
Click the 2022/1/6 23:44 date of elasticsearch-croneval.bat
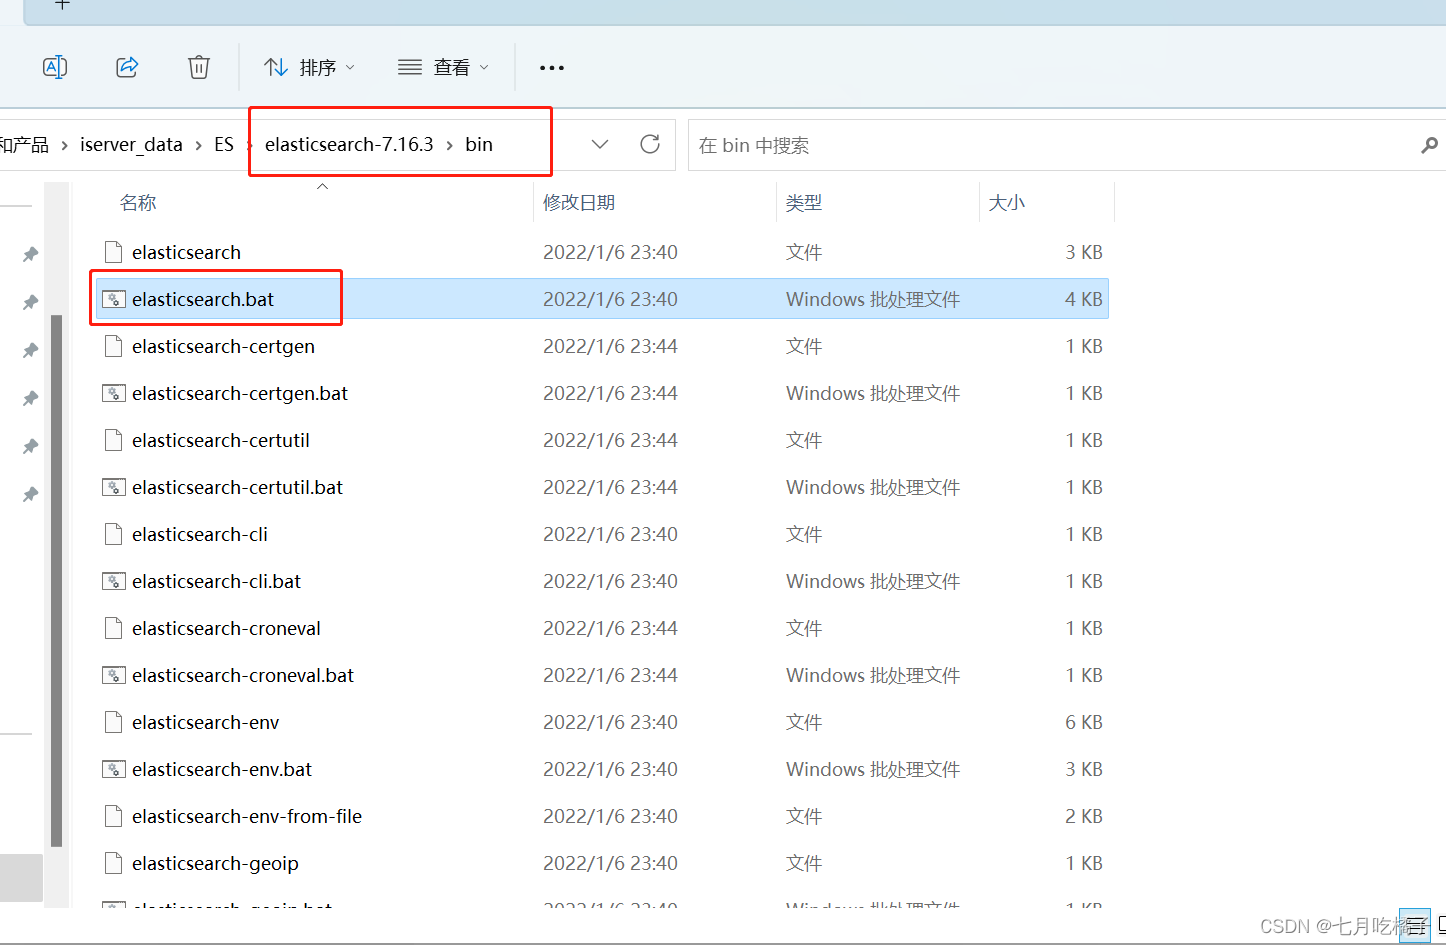(x=610, y=675)
